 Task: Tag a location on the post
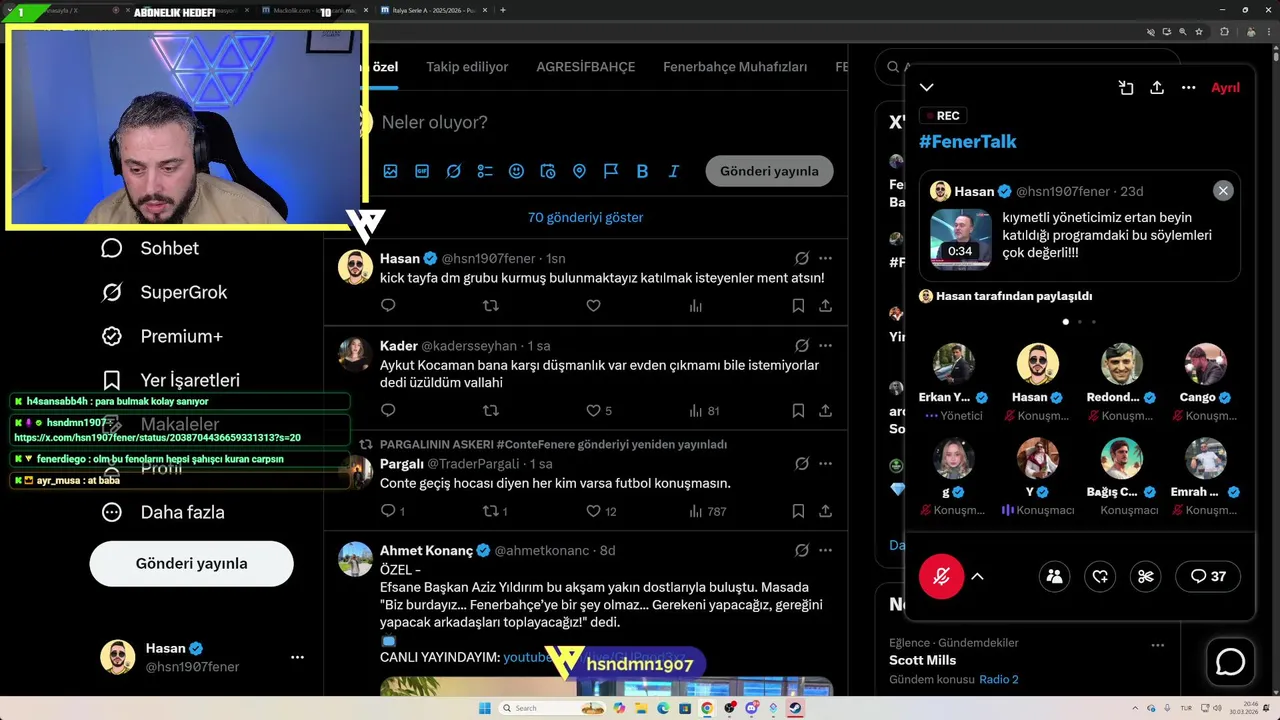(x=579, y=171)
